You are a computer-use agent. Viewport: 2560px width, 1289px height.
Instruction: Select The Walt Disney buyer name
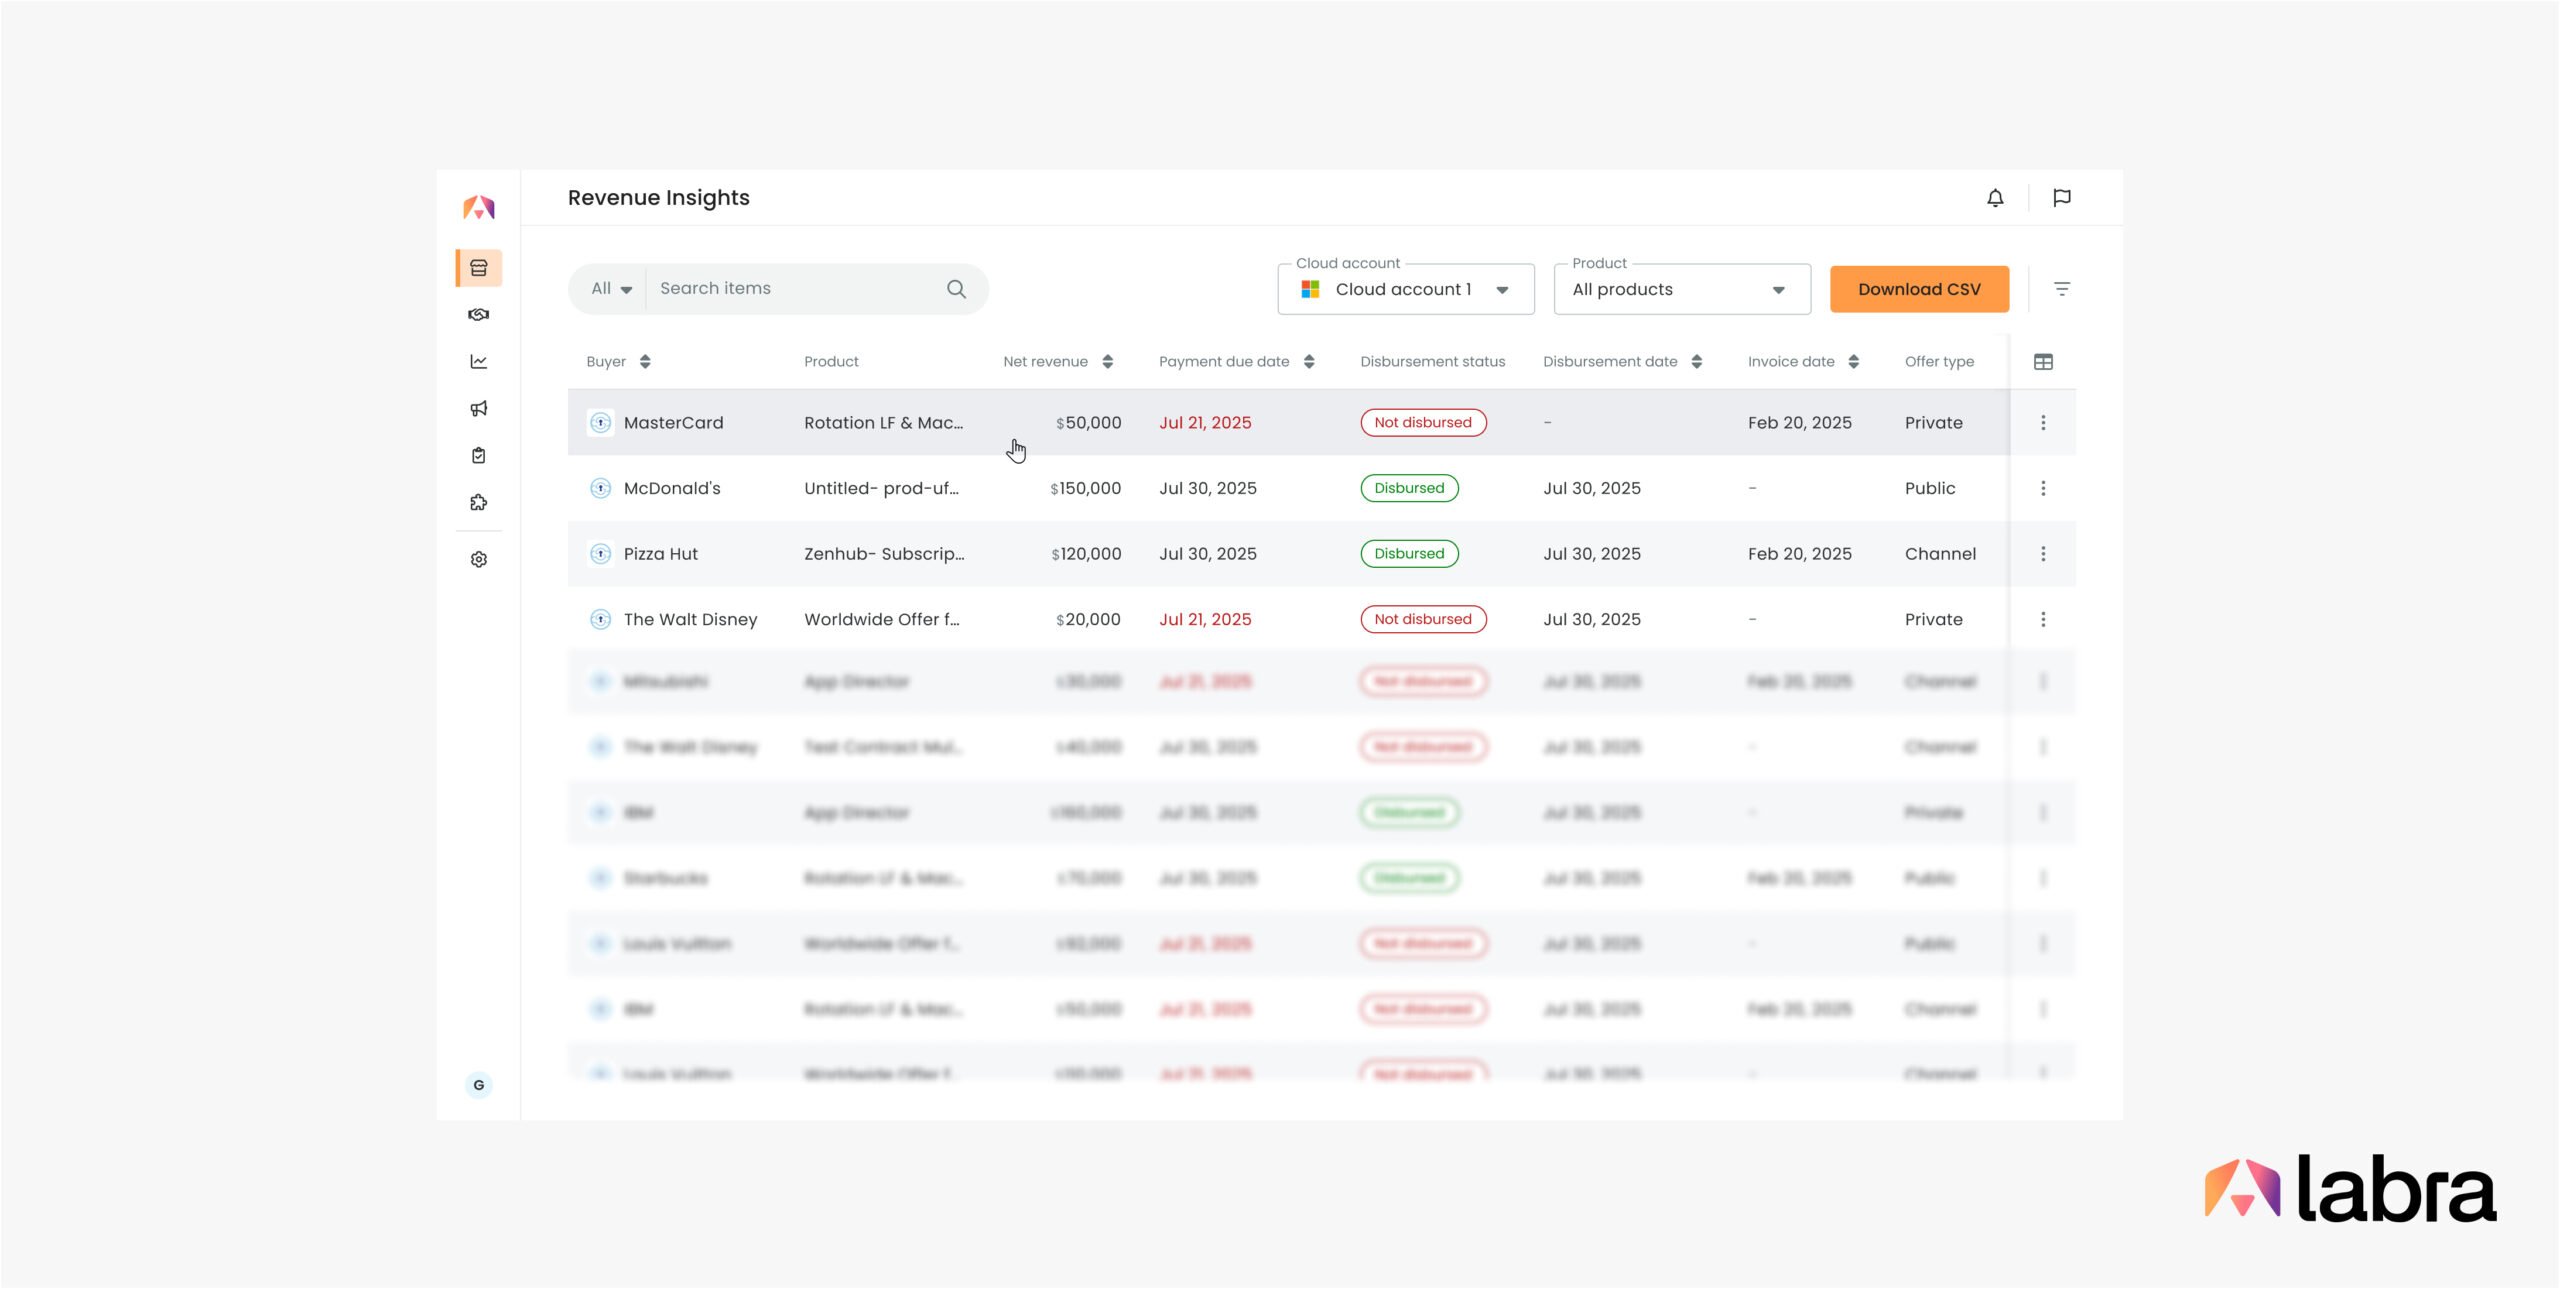(x=690, y=620)
